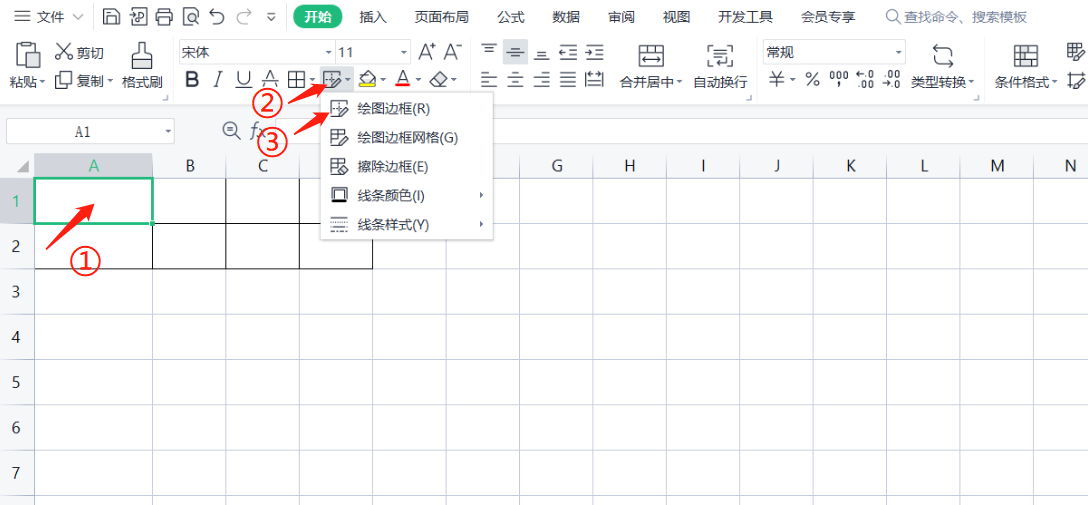Switch to the 插入 tab
This screenshot has width=1088, height=505.
point(373,17)
